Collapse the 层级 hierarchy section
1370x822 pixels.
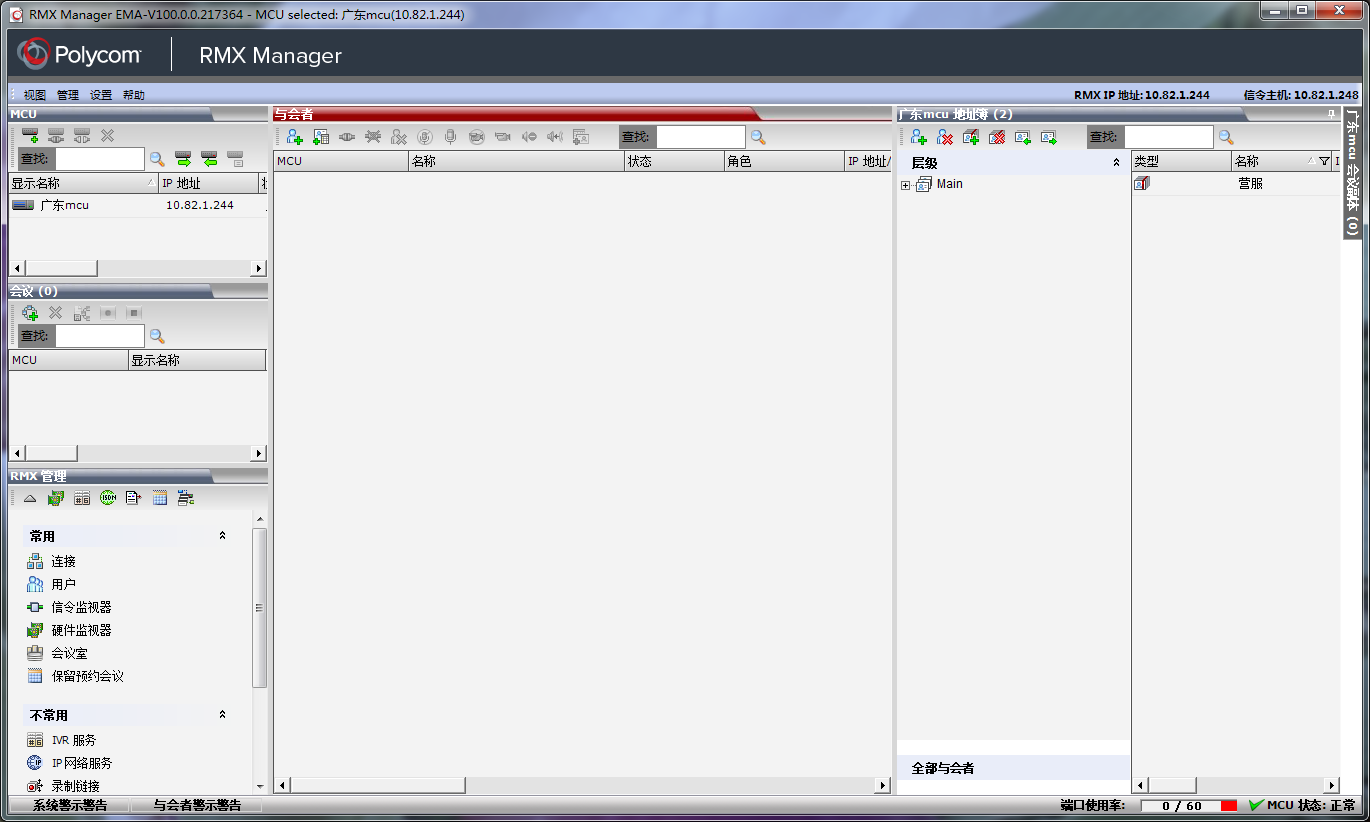1116,162
